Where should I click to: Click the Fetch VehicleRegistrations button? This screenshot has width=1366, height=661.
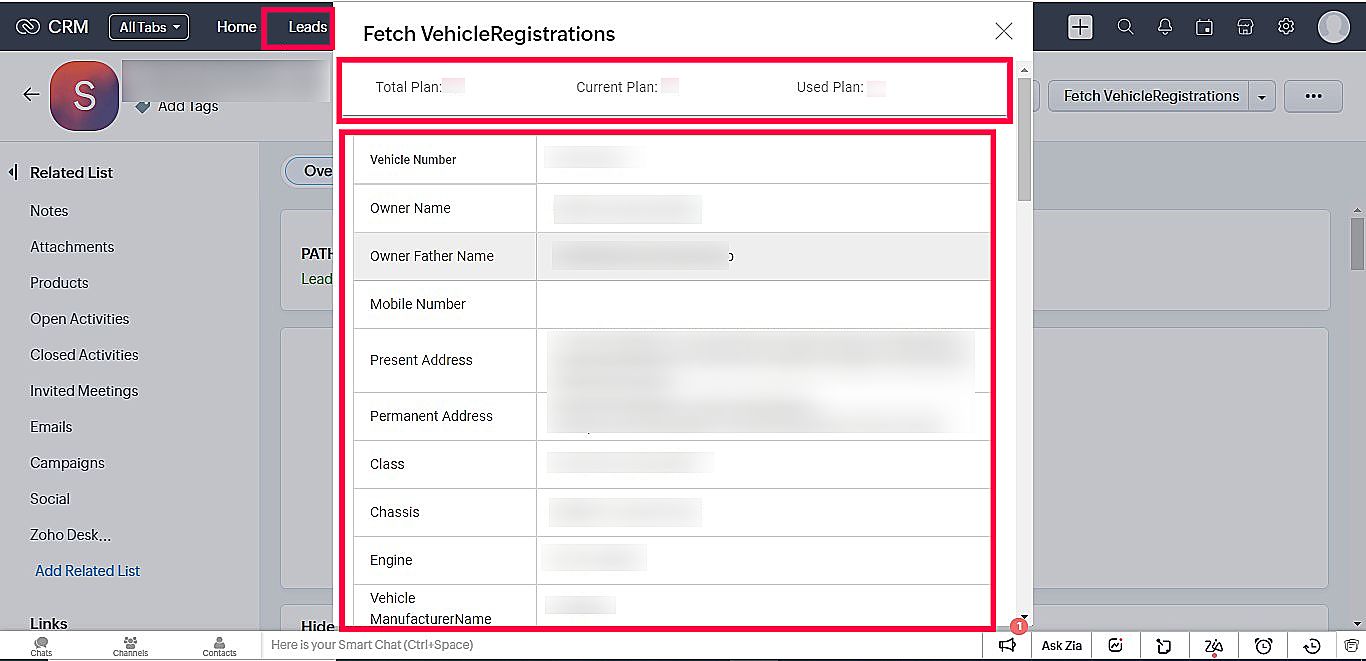tap(1151, 96)
